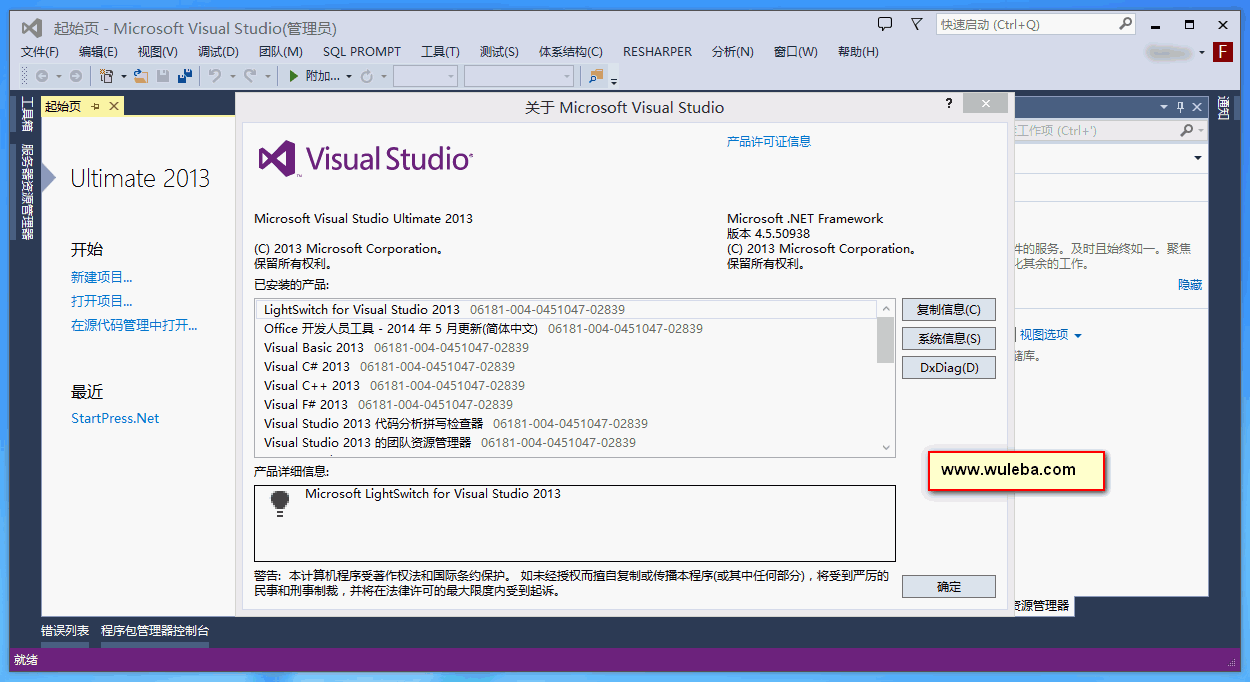Close the right-side tool panel
The height and width of the screenshot is (682, 1250).
point(1196,106)
